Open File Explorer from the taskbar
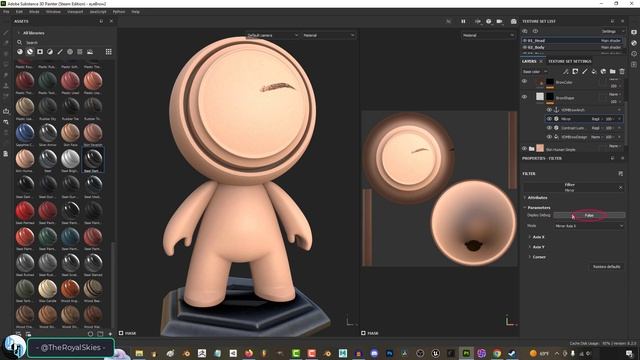 tap(139, 353)
